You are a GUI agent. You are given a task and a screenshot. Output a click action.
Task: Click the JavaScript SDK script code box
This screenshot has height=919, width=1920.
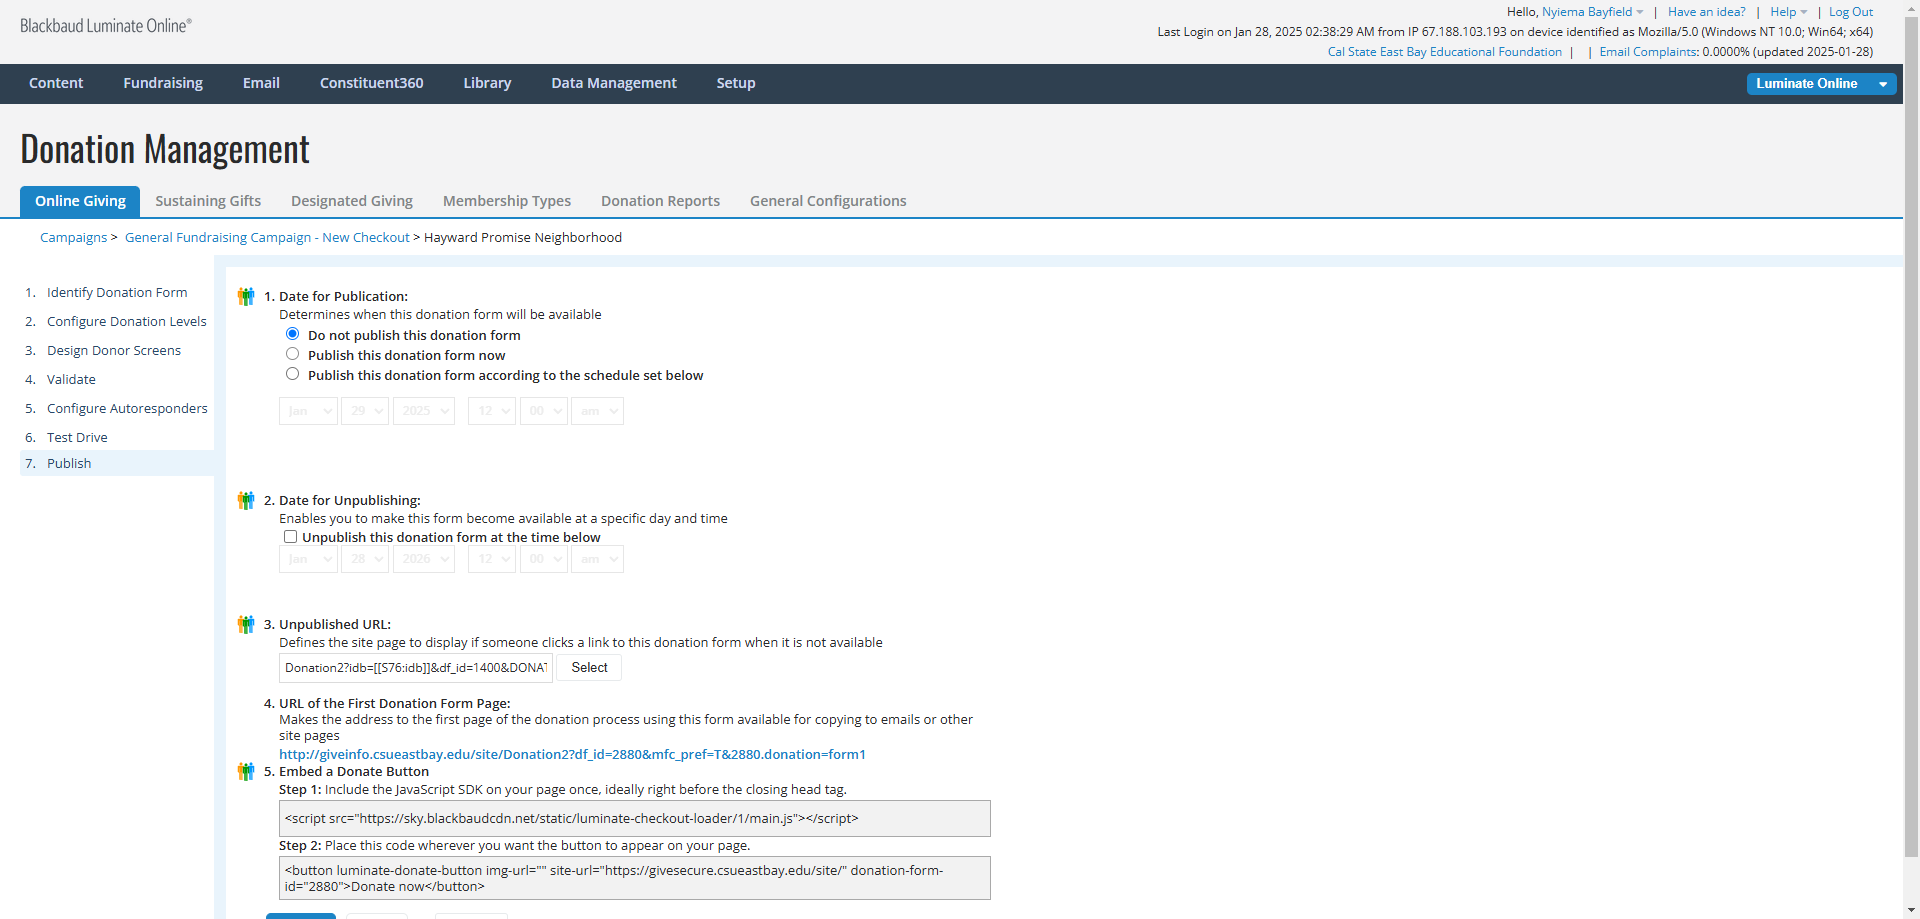(x=635, y=818)
